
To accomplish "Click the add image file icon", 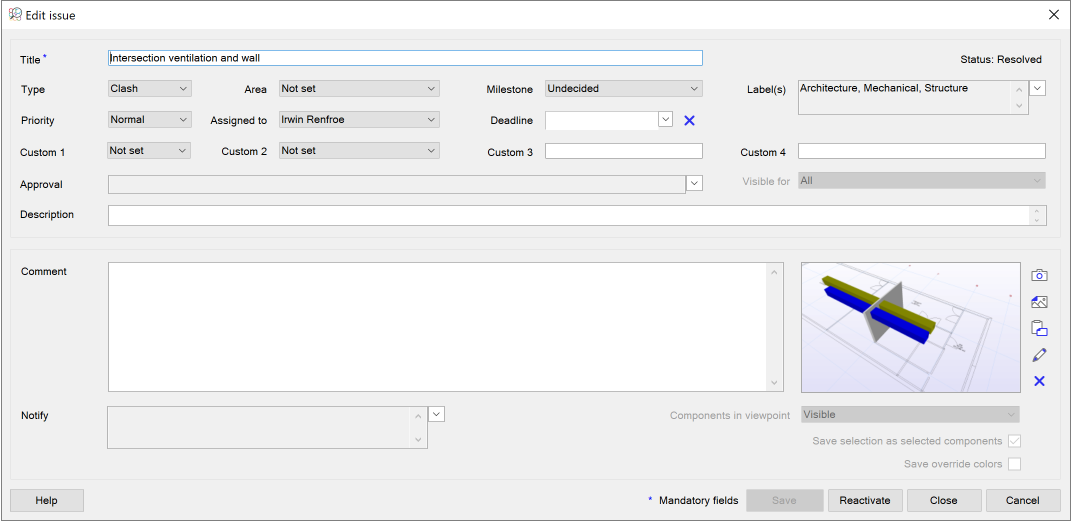I will [1039, 302].
